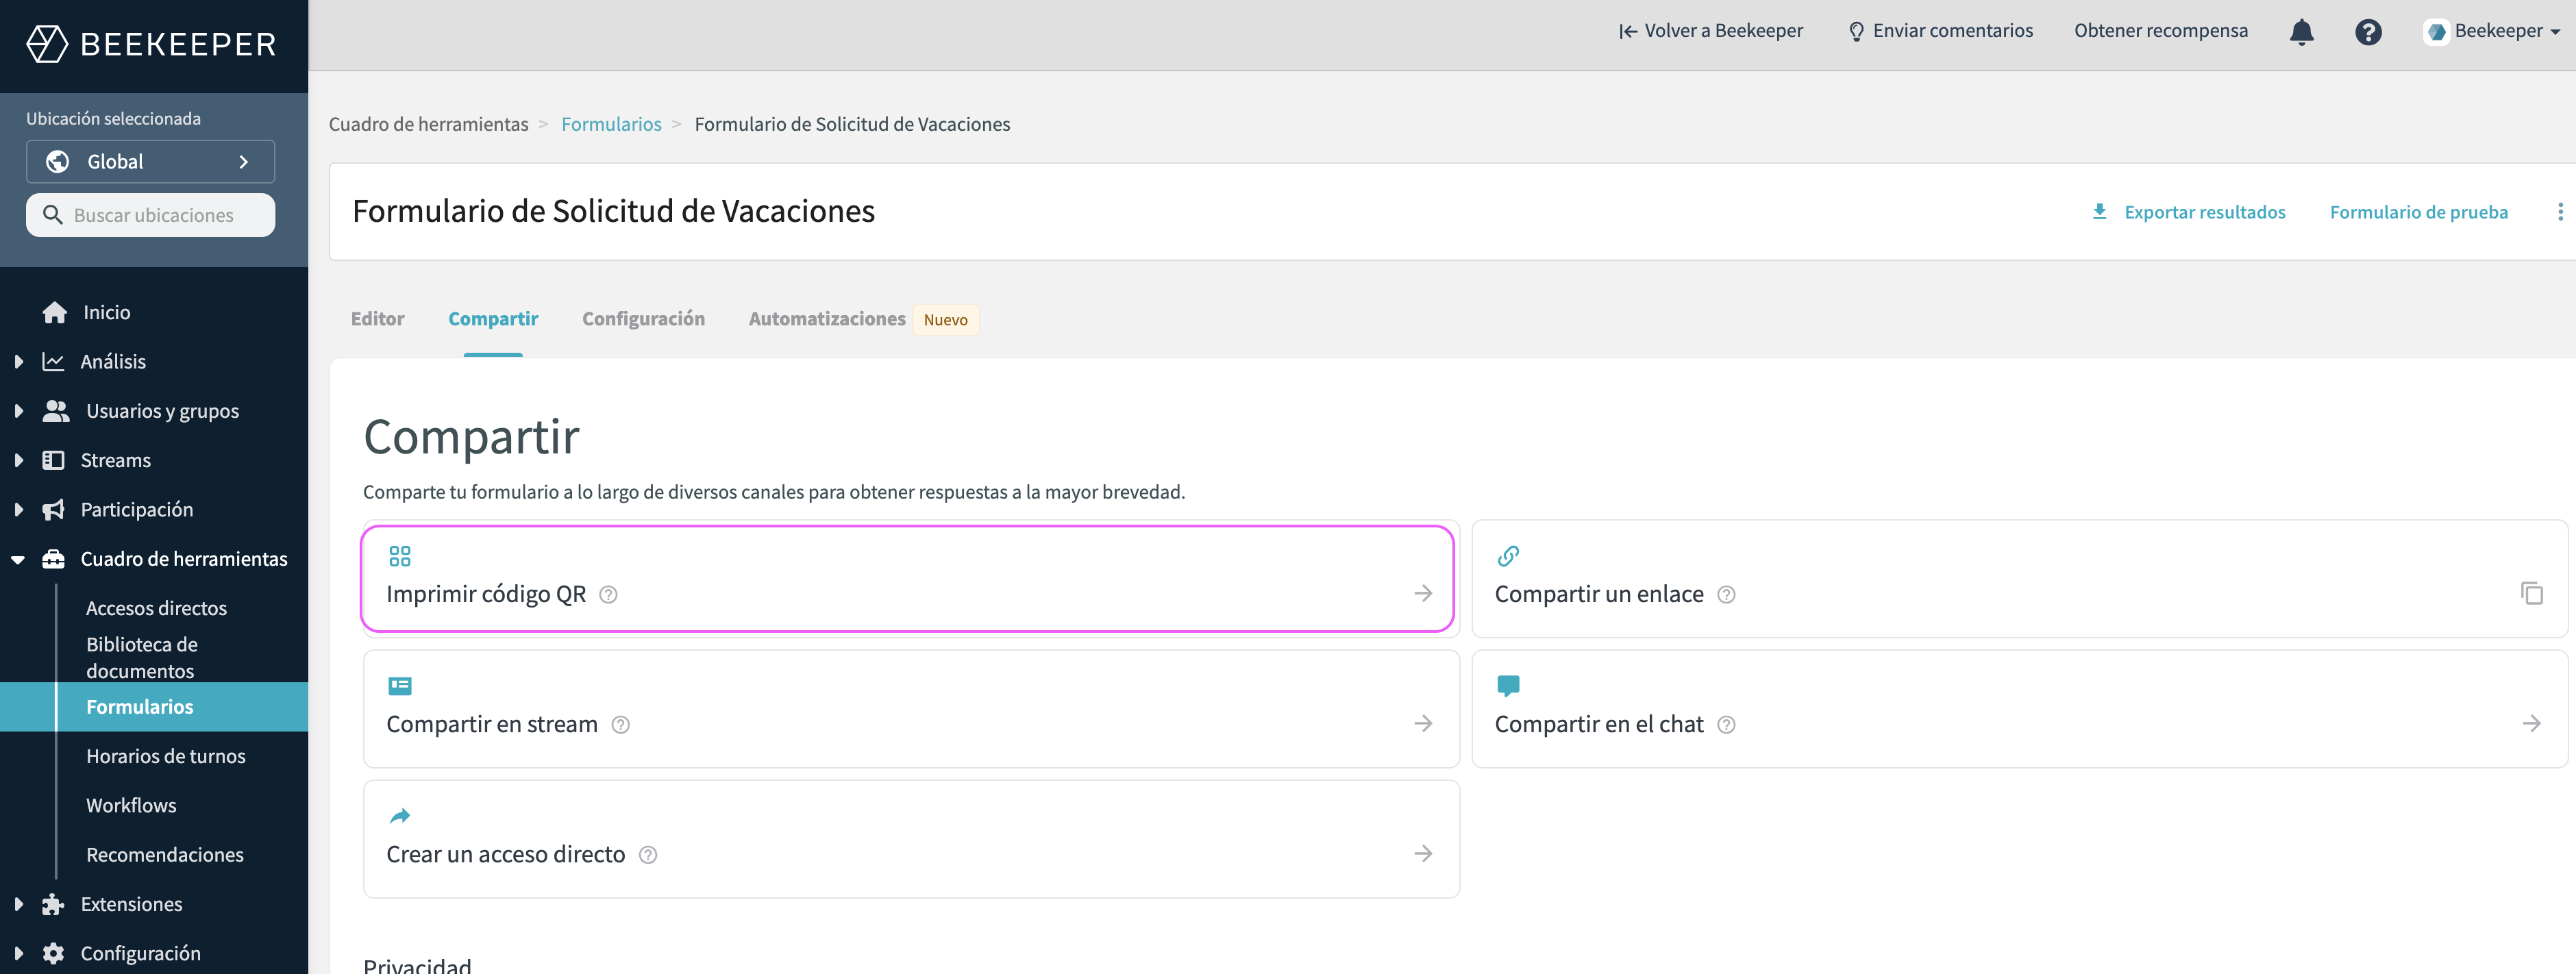Expand the Usuarios y grupos section
The height and width of the screenshot is (974, 2576).
coord(18,411)
